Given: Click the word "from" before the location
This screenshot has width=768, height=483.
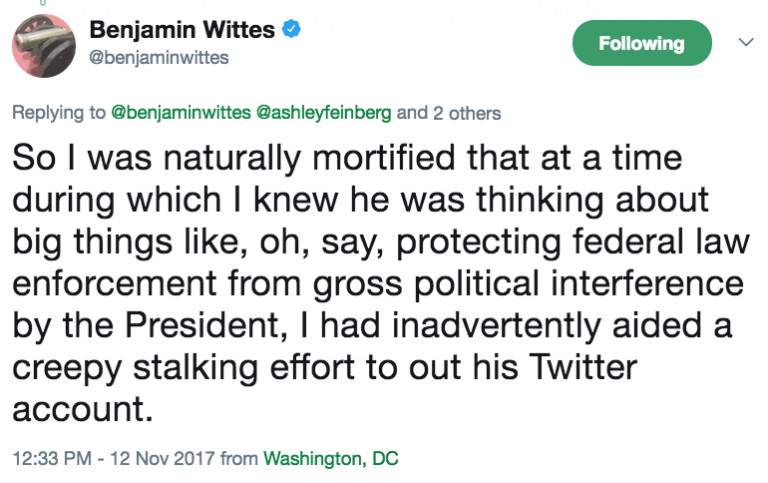Looking at the screenshot, I should (238, 460).
